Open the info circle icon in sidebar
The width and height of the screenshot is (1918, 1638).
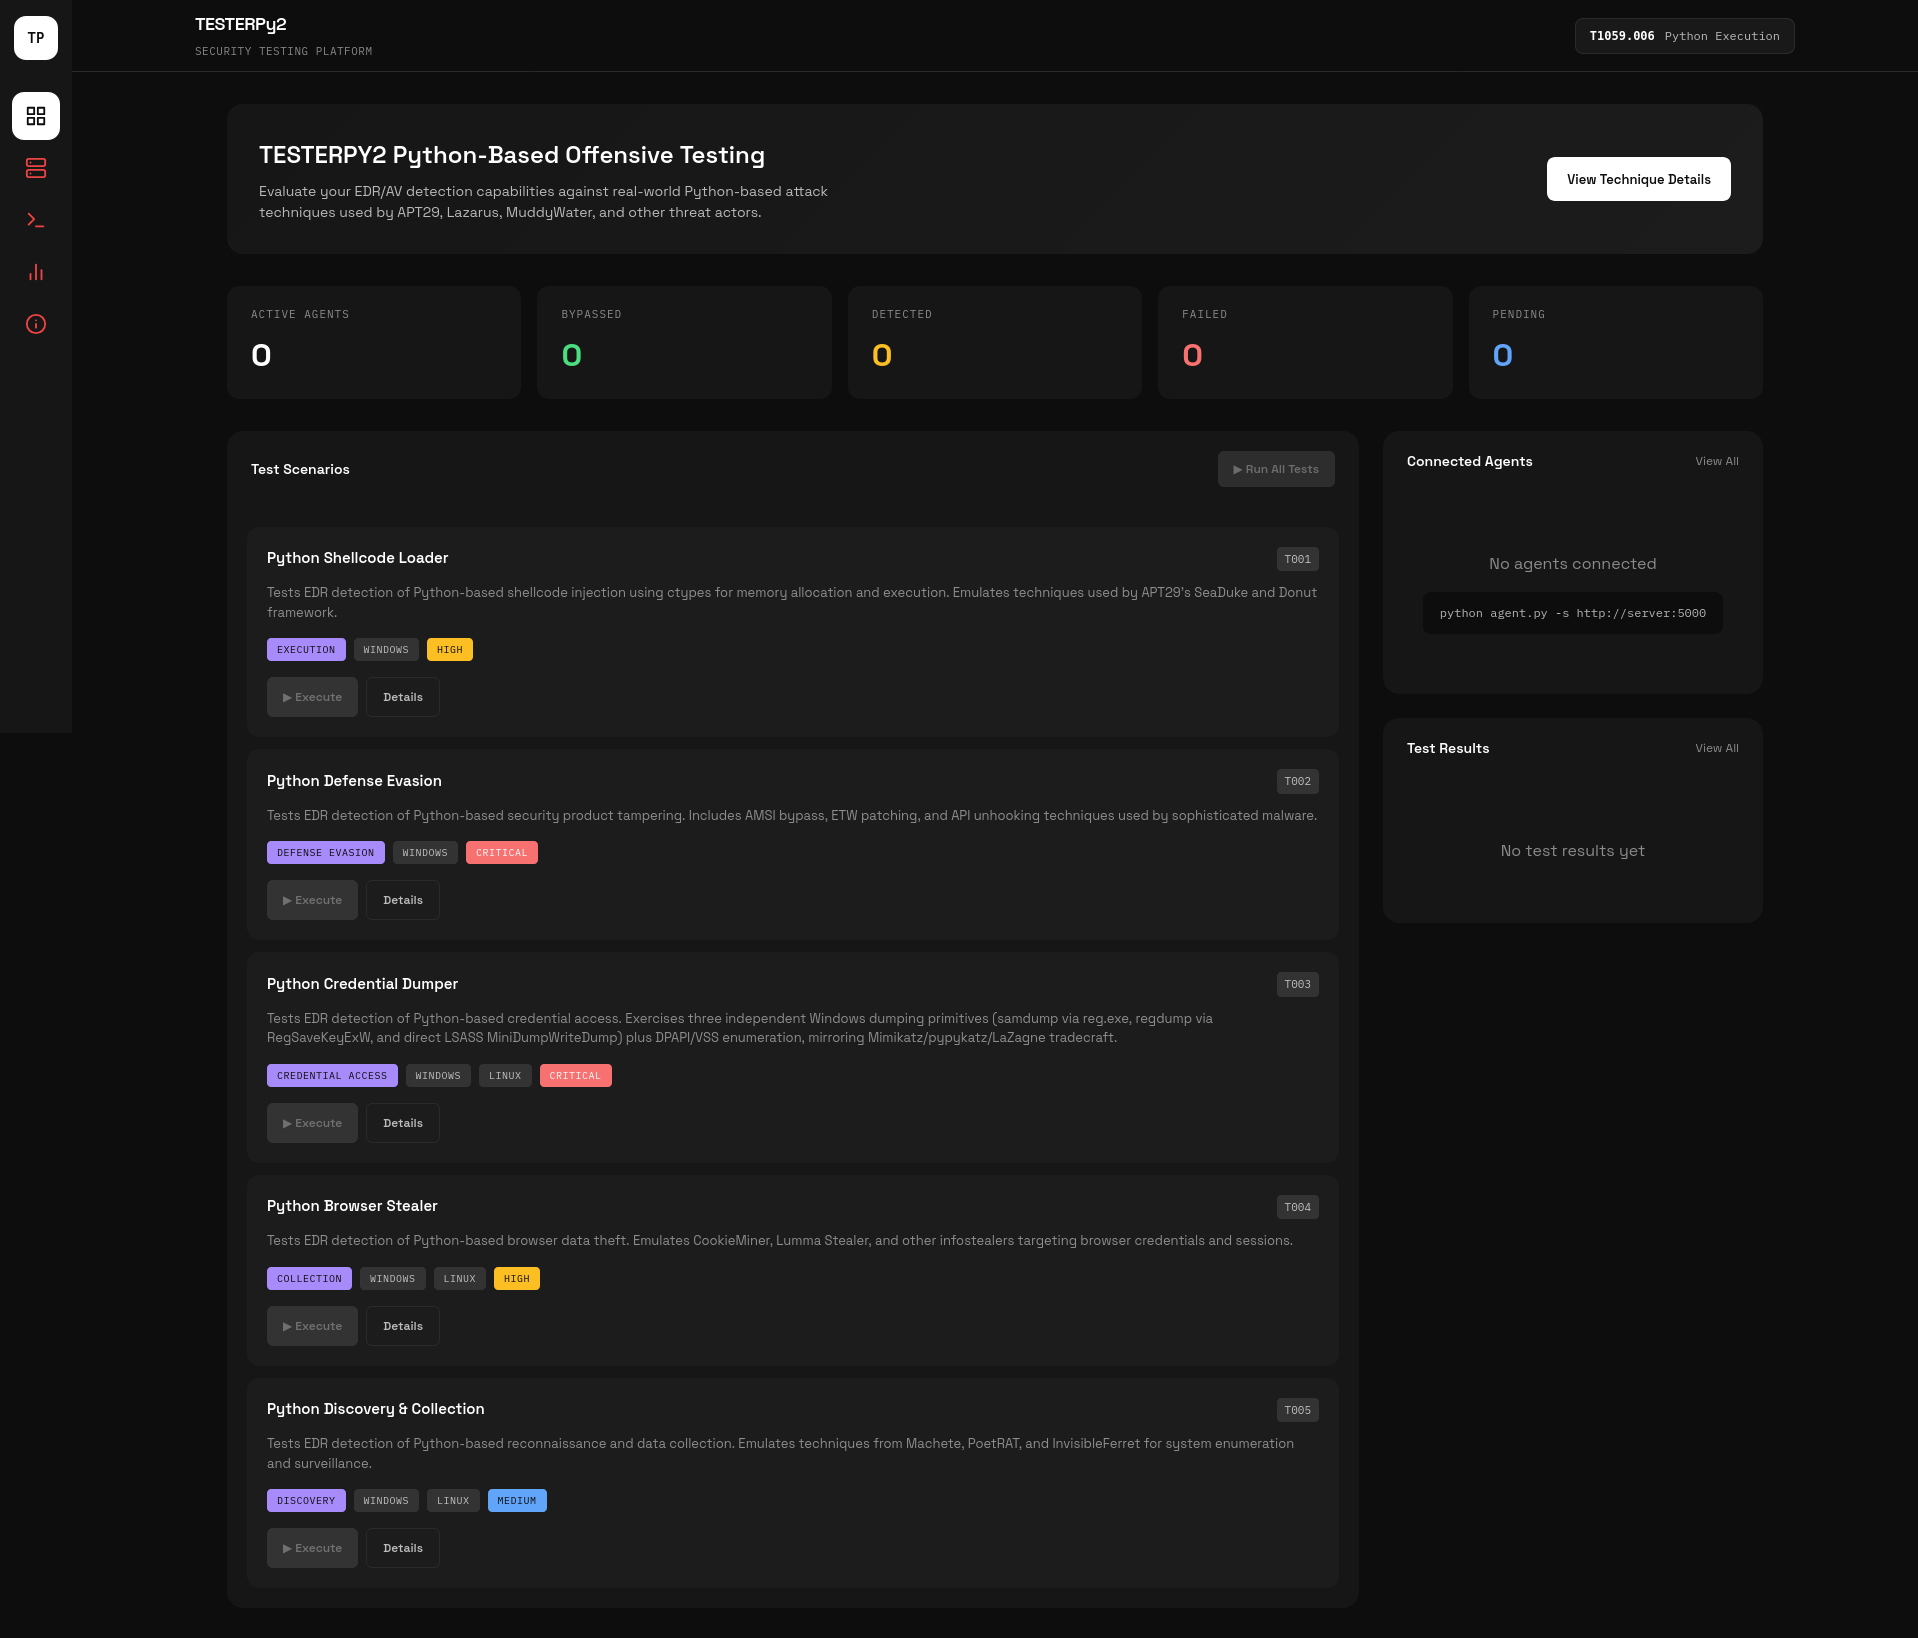pos(36,324)
